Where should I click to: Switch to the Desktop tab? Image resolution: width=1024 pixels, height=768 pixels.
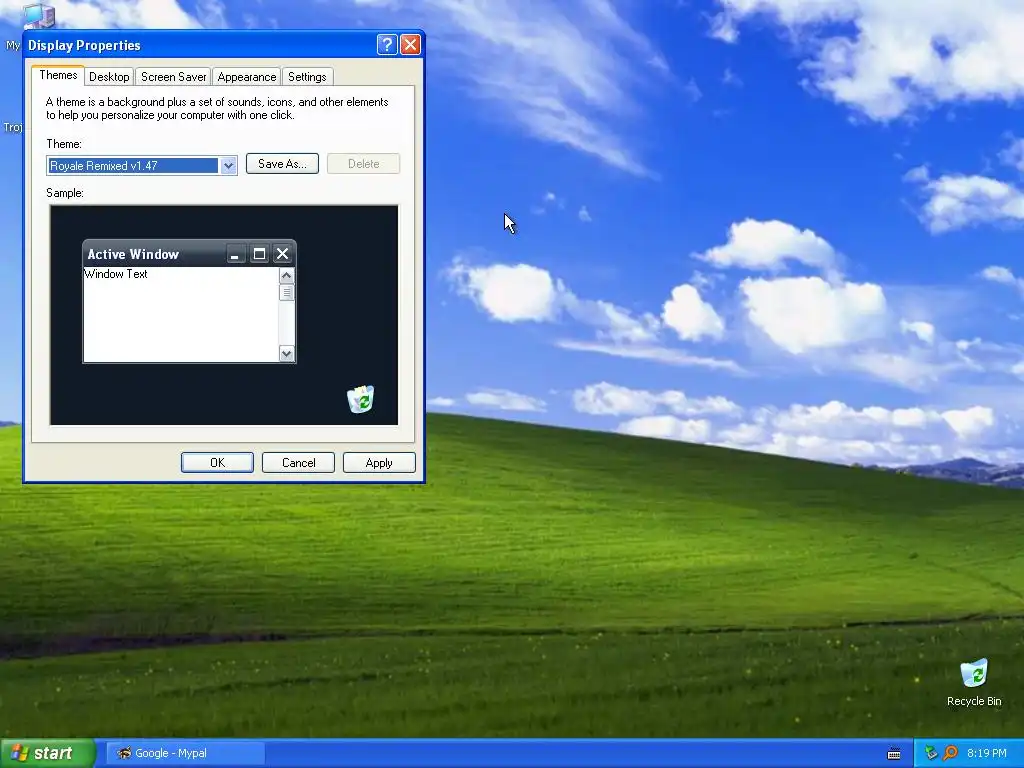pos(109,77)
